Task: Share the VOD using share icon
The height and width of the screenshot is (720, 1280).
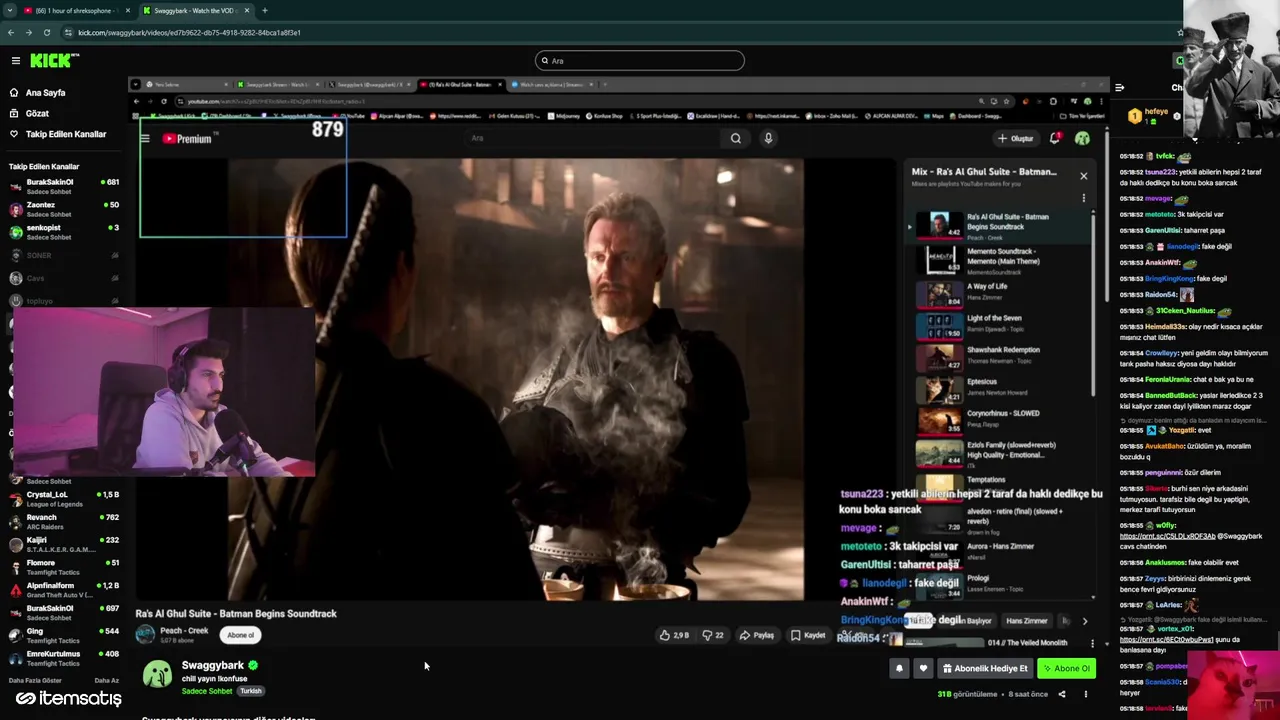Action: [1062, 694]
